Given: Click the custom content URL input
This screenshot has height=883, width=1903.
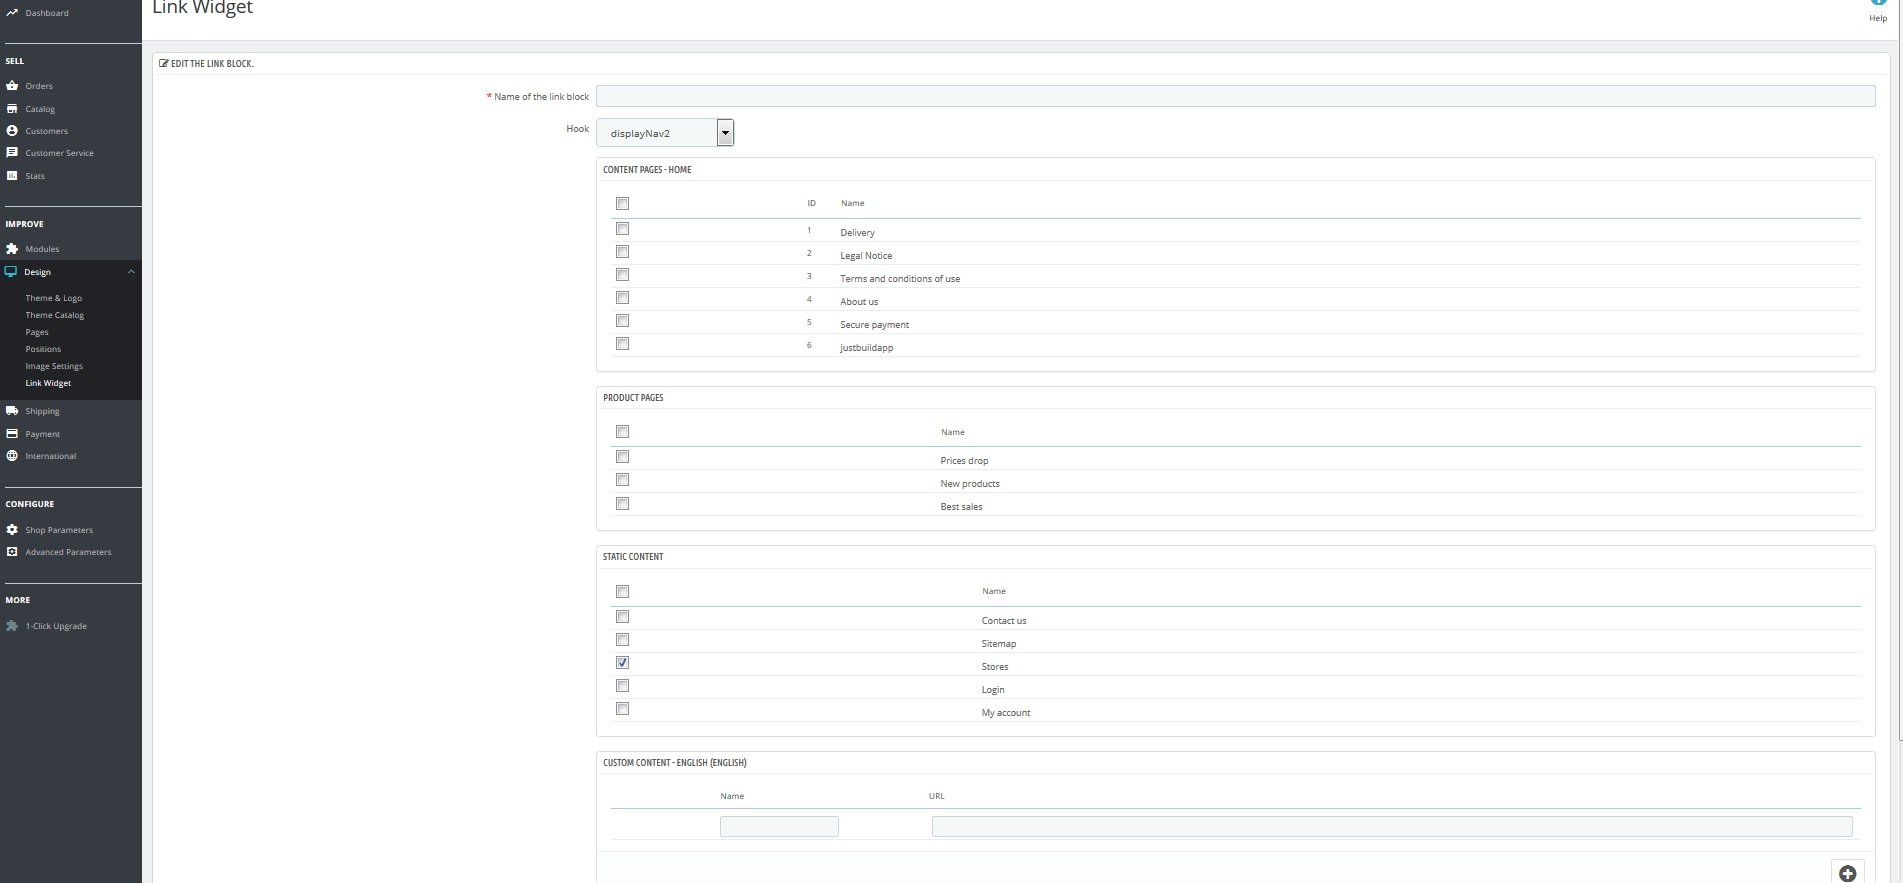Looking at the screenshot, I should [1392, 826].
